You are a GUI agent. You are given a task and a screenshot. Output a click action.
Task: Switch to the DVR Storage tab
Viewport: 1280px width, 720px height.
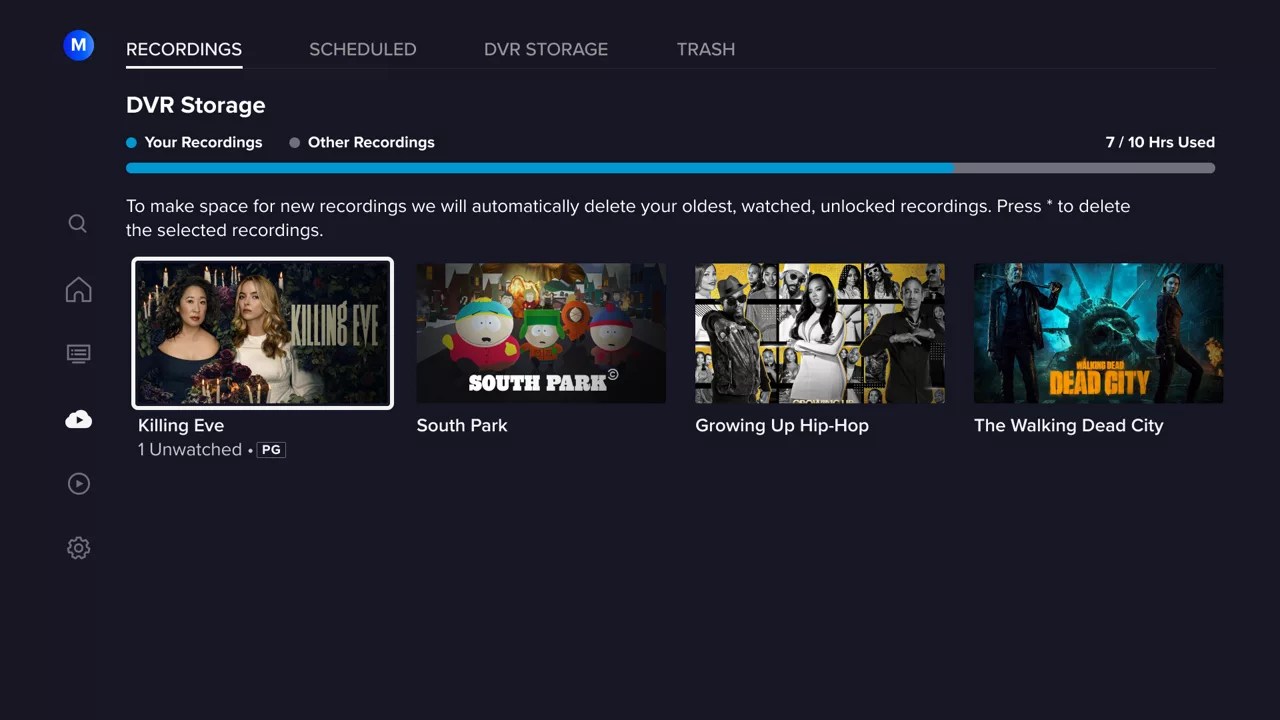(545, 49)
